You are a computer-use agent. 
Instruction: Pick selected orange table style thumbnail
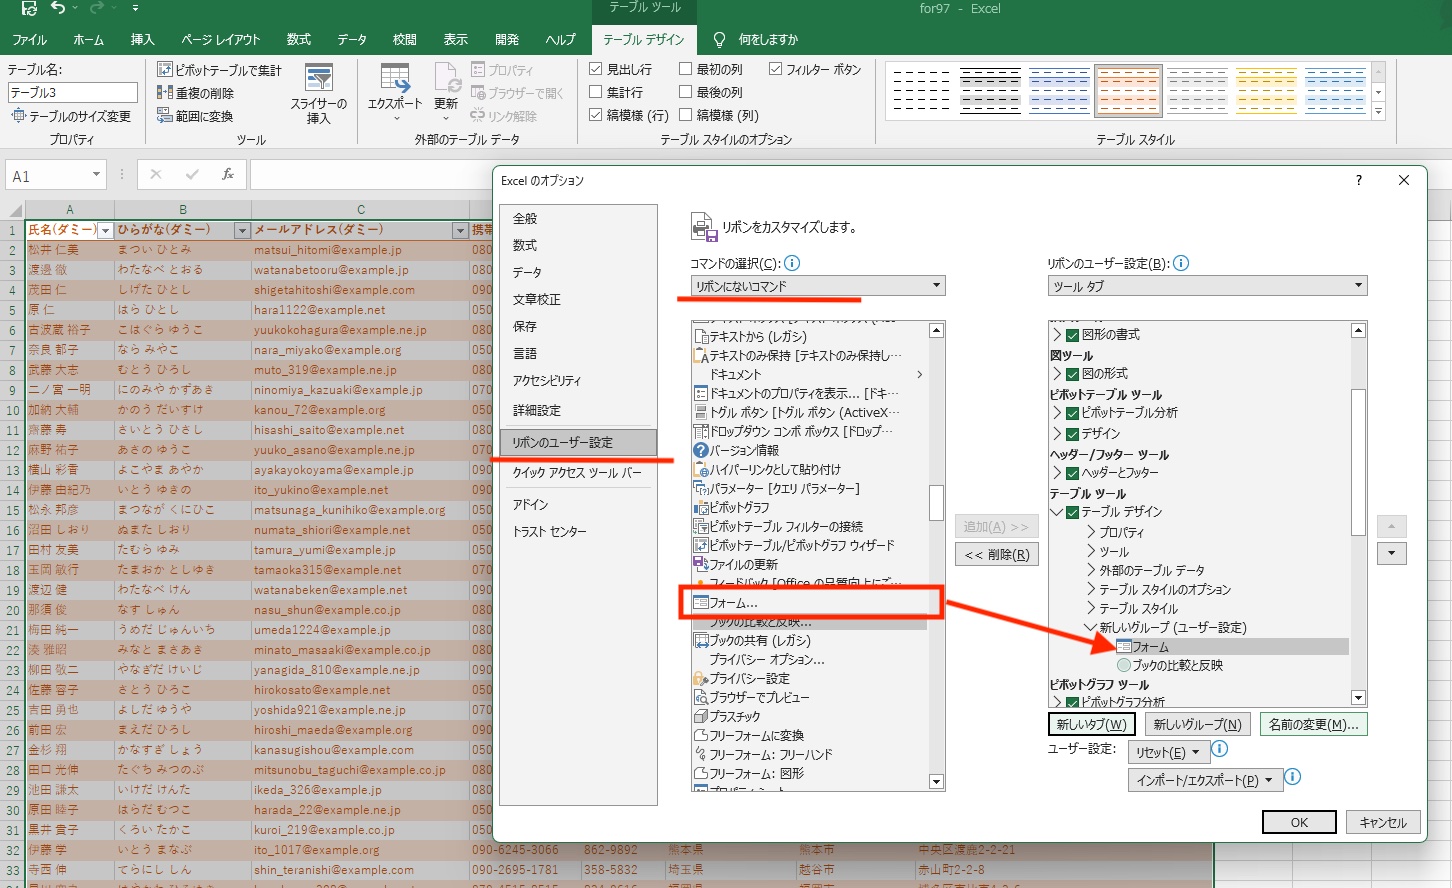click(x=1128, y=90)
